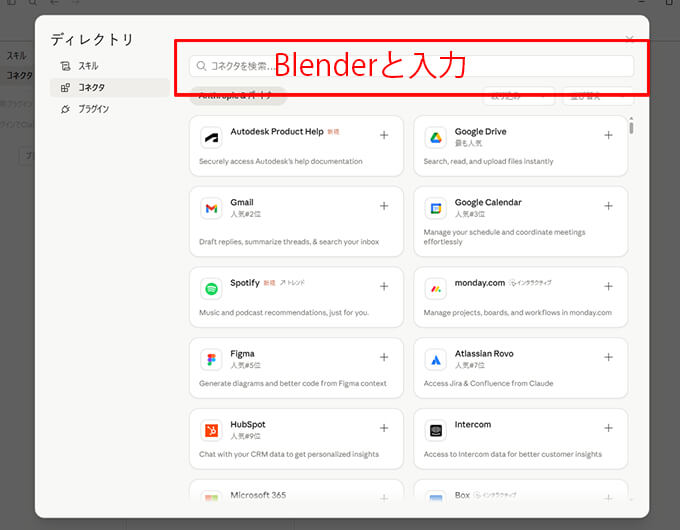Open the sort order dropdown
The width and height of the screenshot is (680, 530).
pos(597,97)
